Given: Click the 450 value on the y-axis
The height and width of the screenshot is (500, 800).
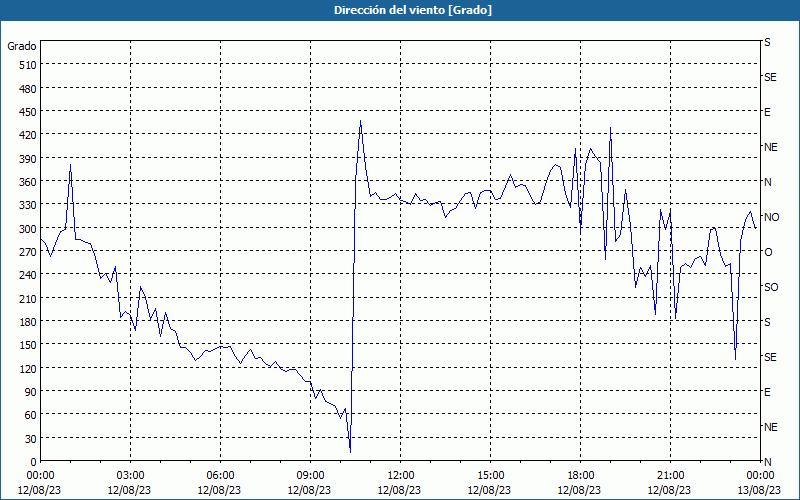Looking at the screenshot, I should tap(27, 112).
